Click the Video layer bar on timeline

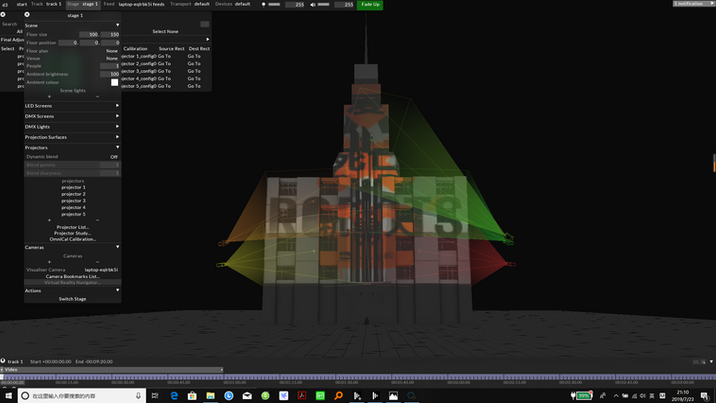112,370
